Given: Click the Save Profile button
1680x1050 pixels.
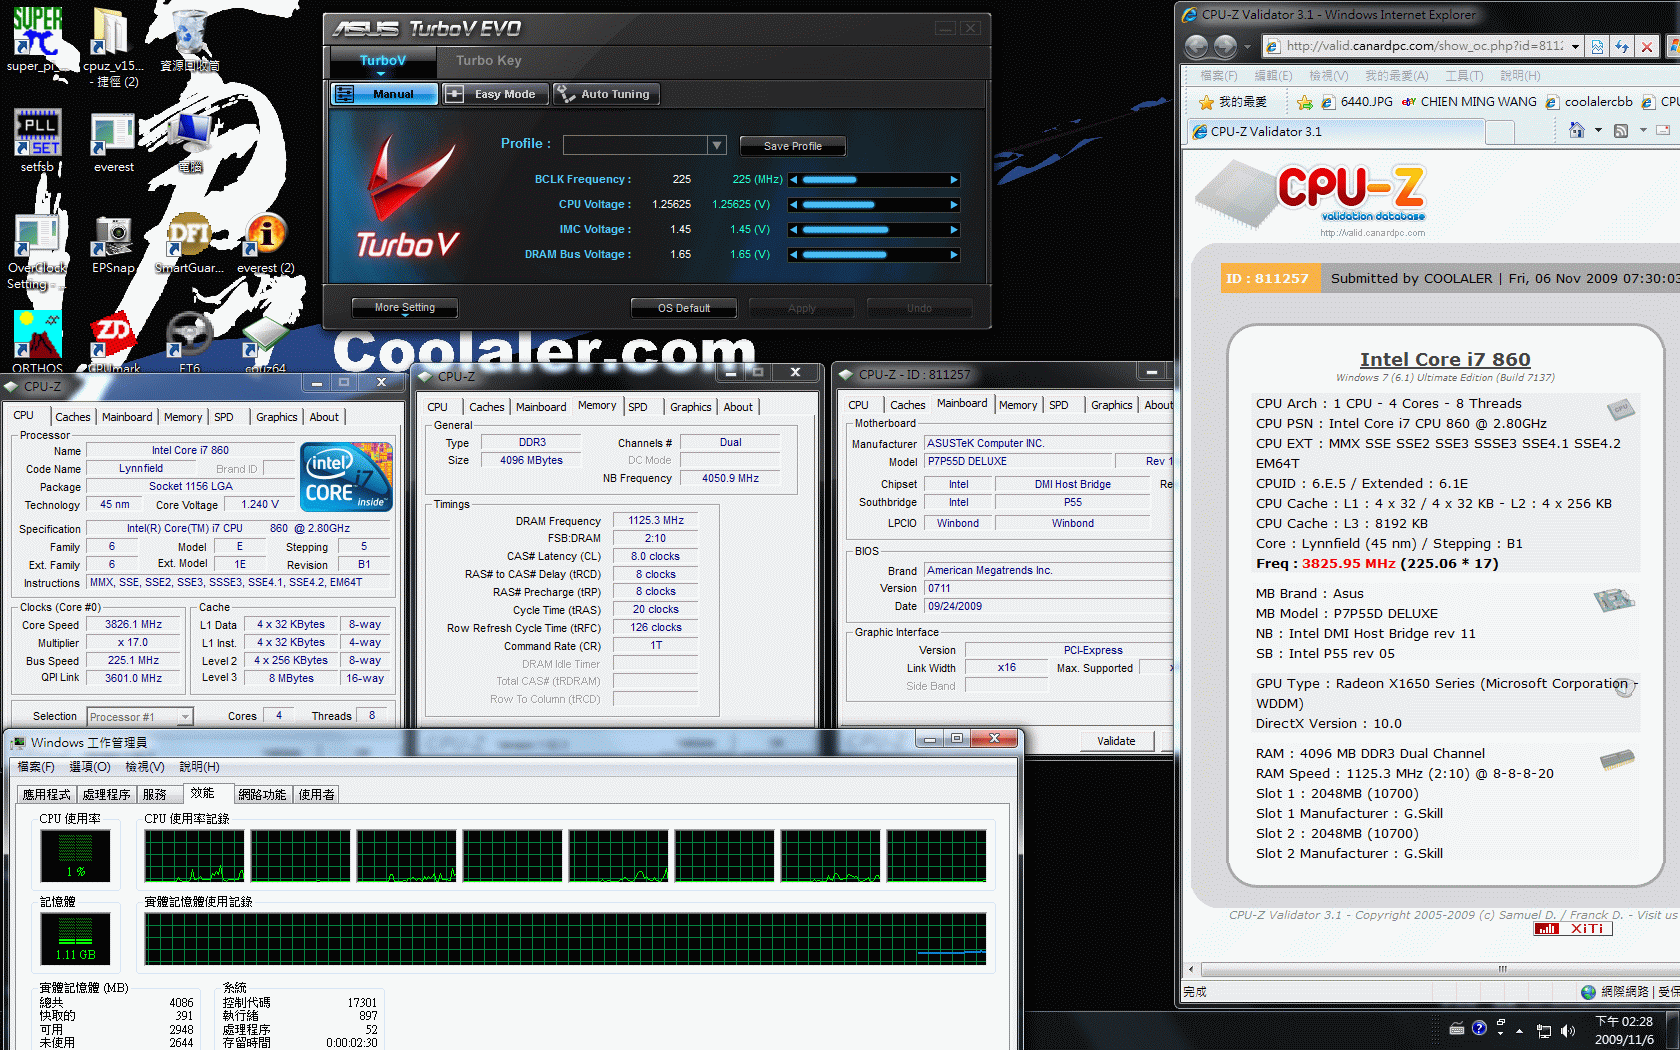Looking at the screenshot, I should coord(793,146).
